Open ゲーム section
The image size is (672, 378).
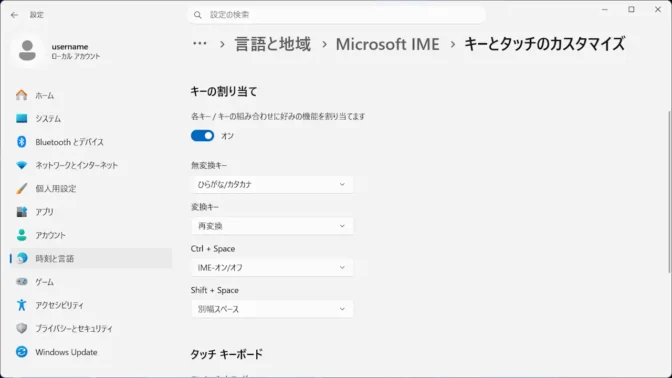coord(91,282)
